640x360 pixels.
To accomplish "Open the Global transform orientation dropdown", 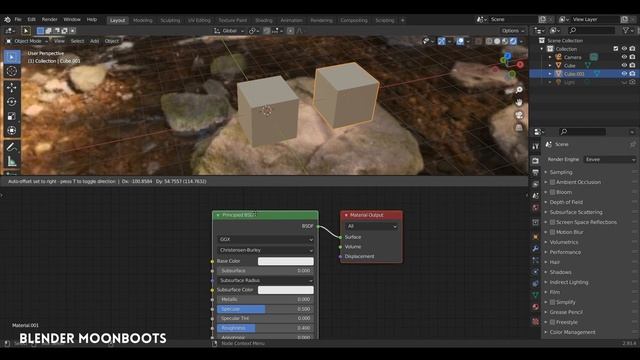I will pyautogui.click(x=229, y=31).
